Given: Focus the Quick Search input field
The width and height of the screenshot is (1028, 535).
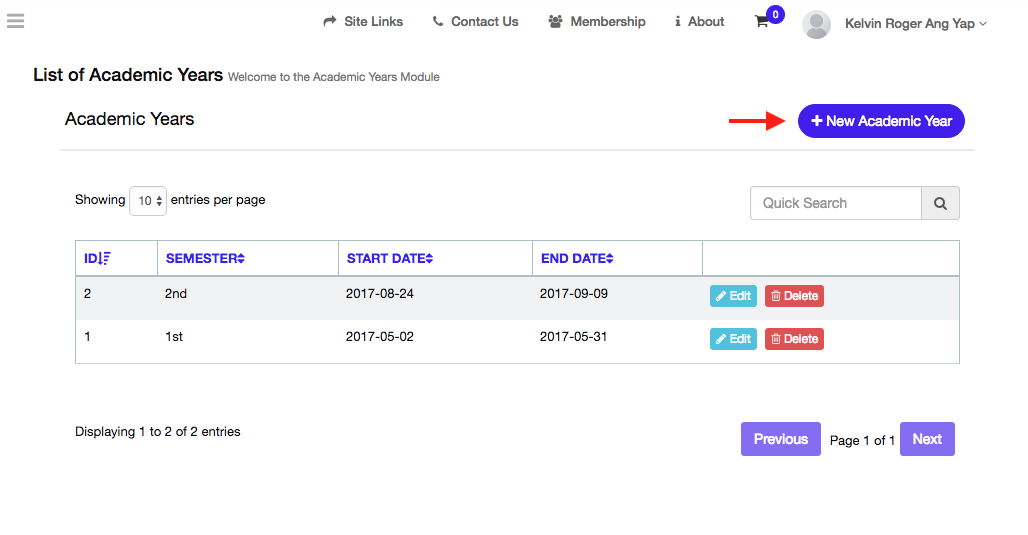Looking at the screenshot, I should click(x=835, y=203).
